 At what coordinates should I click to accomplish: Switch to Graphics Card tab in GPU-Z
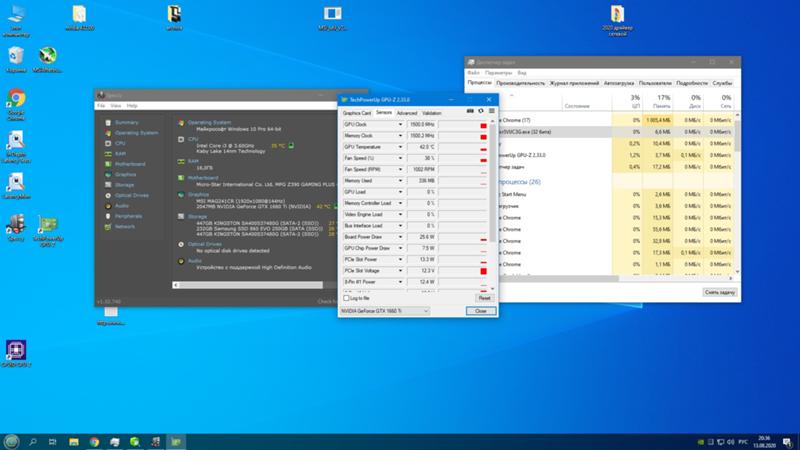pos(357,113)
